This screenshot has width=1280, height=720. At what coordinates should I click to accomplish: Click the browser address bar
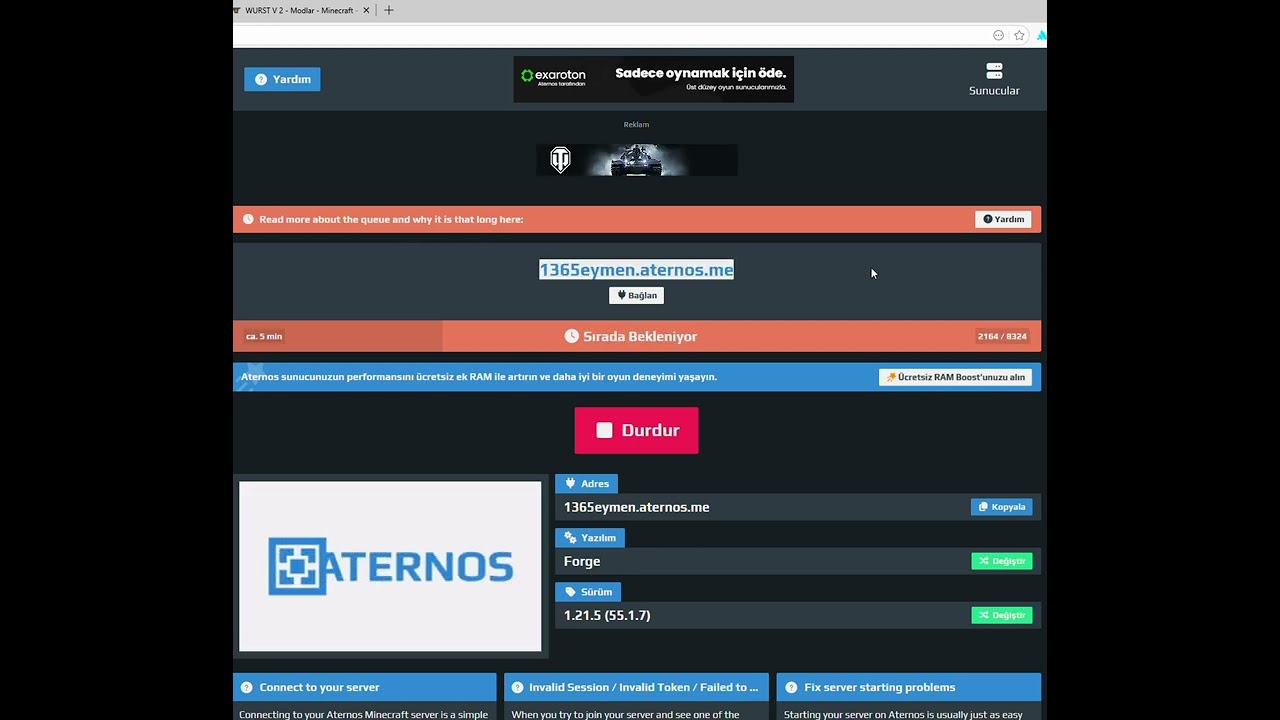point(610,35)
